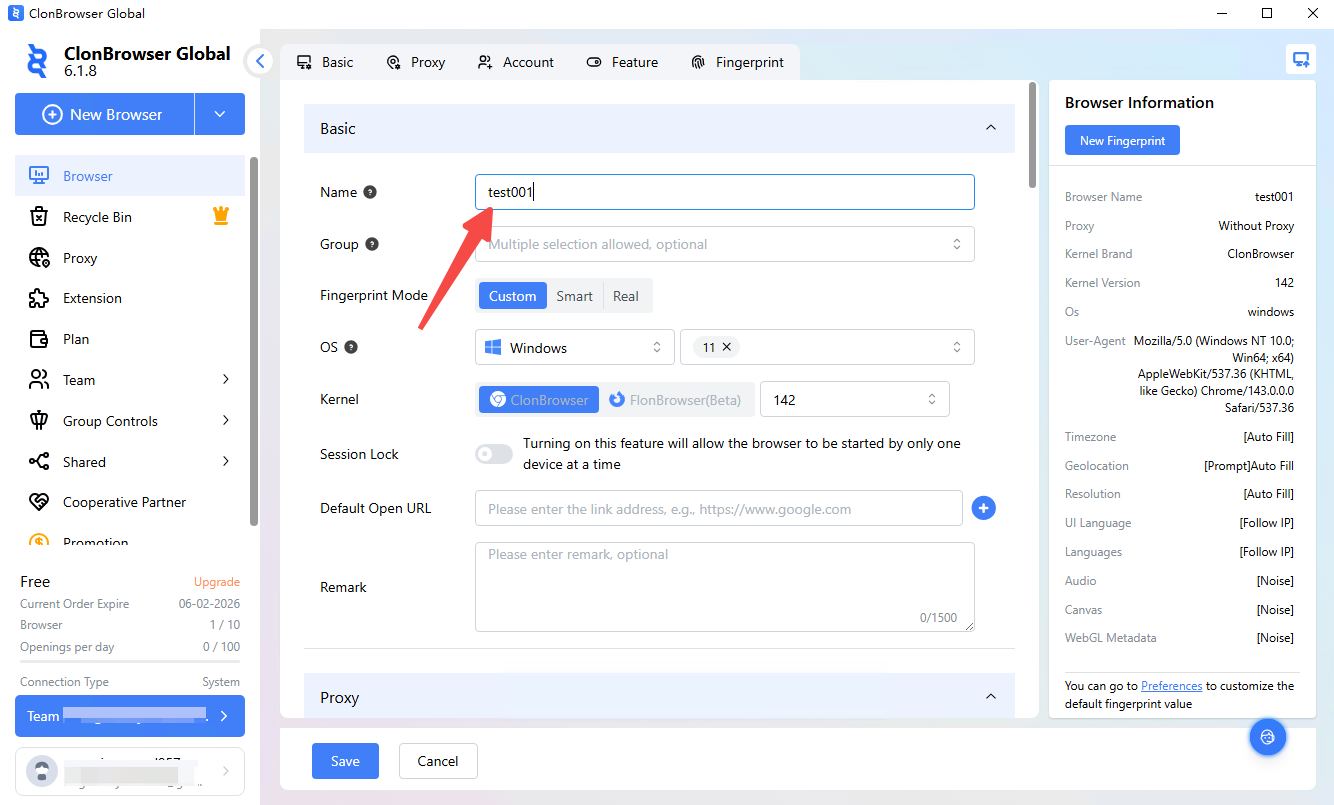Click the top-right screen share icon
This screenshot has height=805, width=1334.
pos(1300,60)
